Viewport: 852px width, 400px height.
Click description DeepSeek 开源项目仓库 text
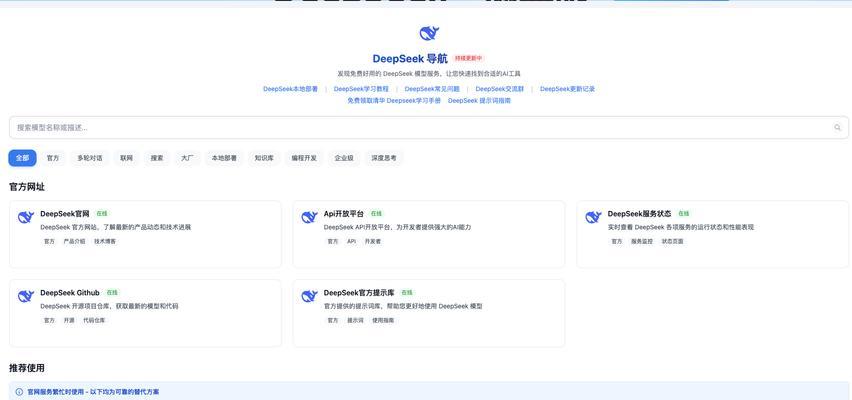point(109,307)
